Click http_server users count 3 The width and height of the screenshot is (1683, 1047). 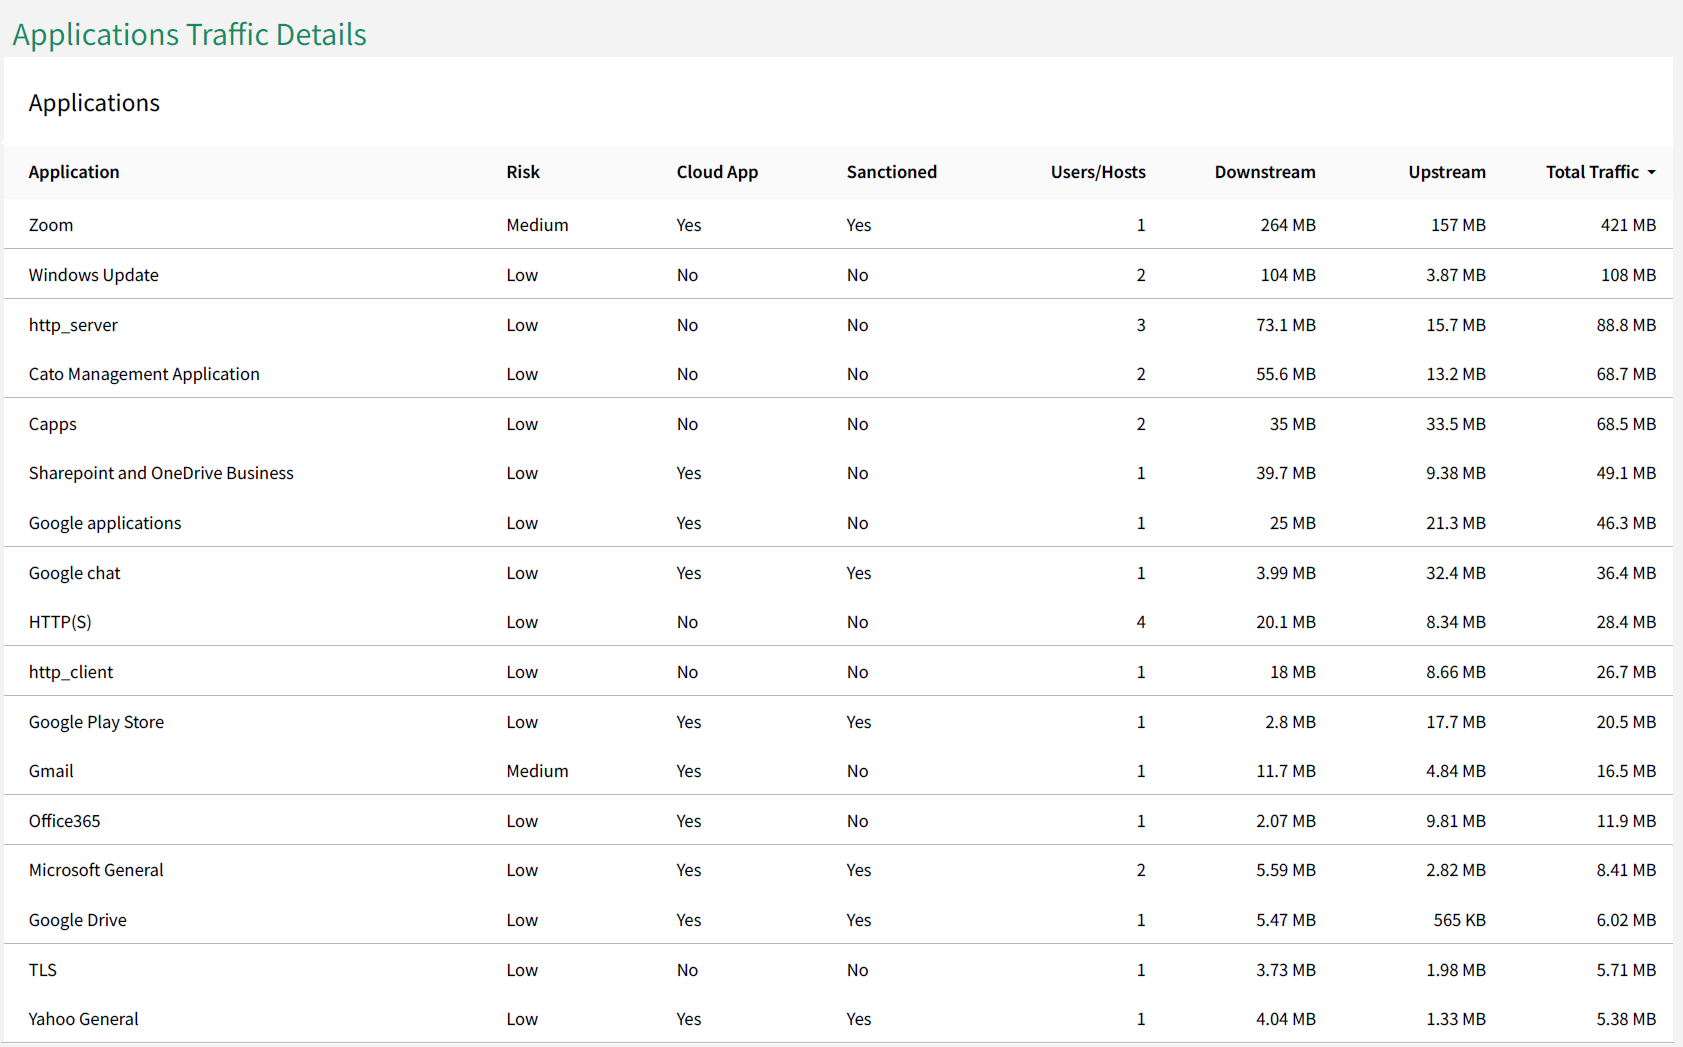click(1141, 325)
